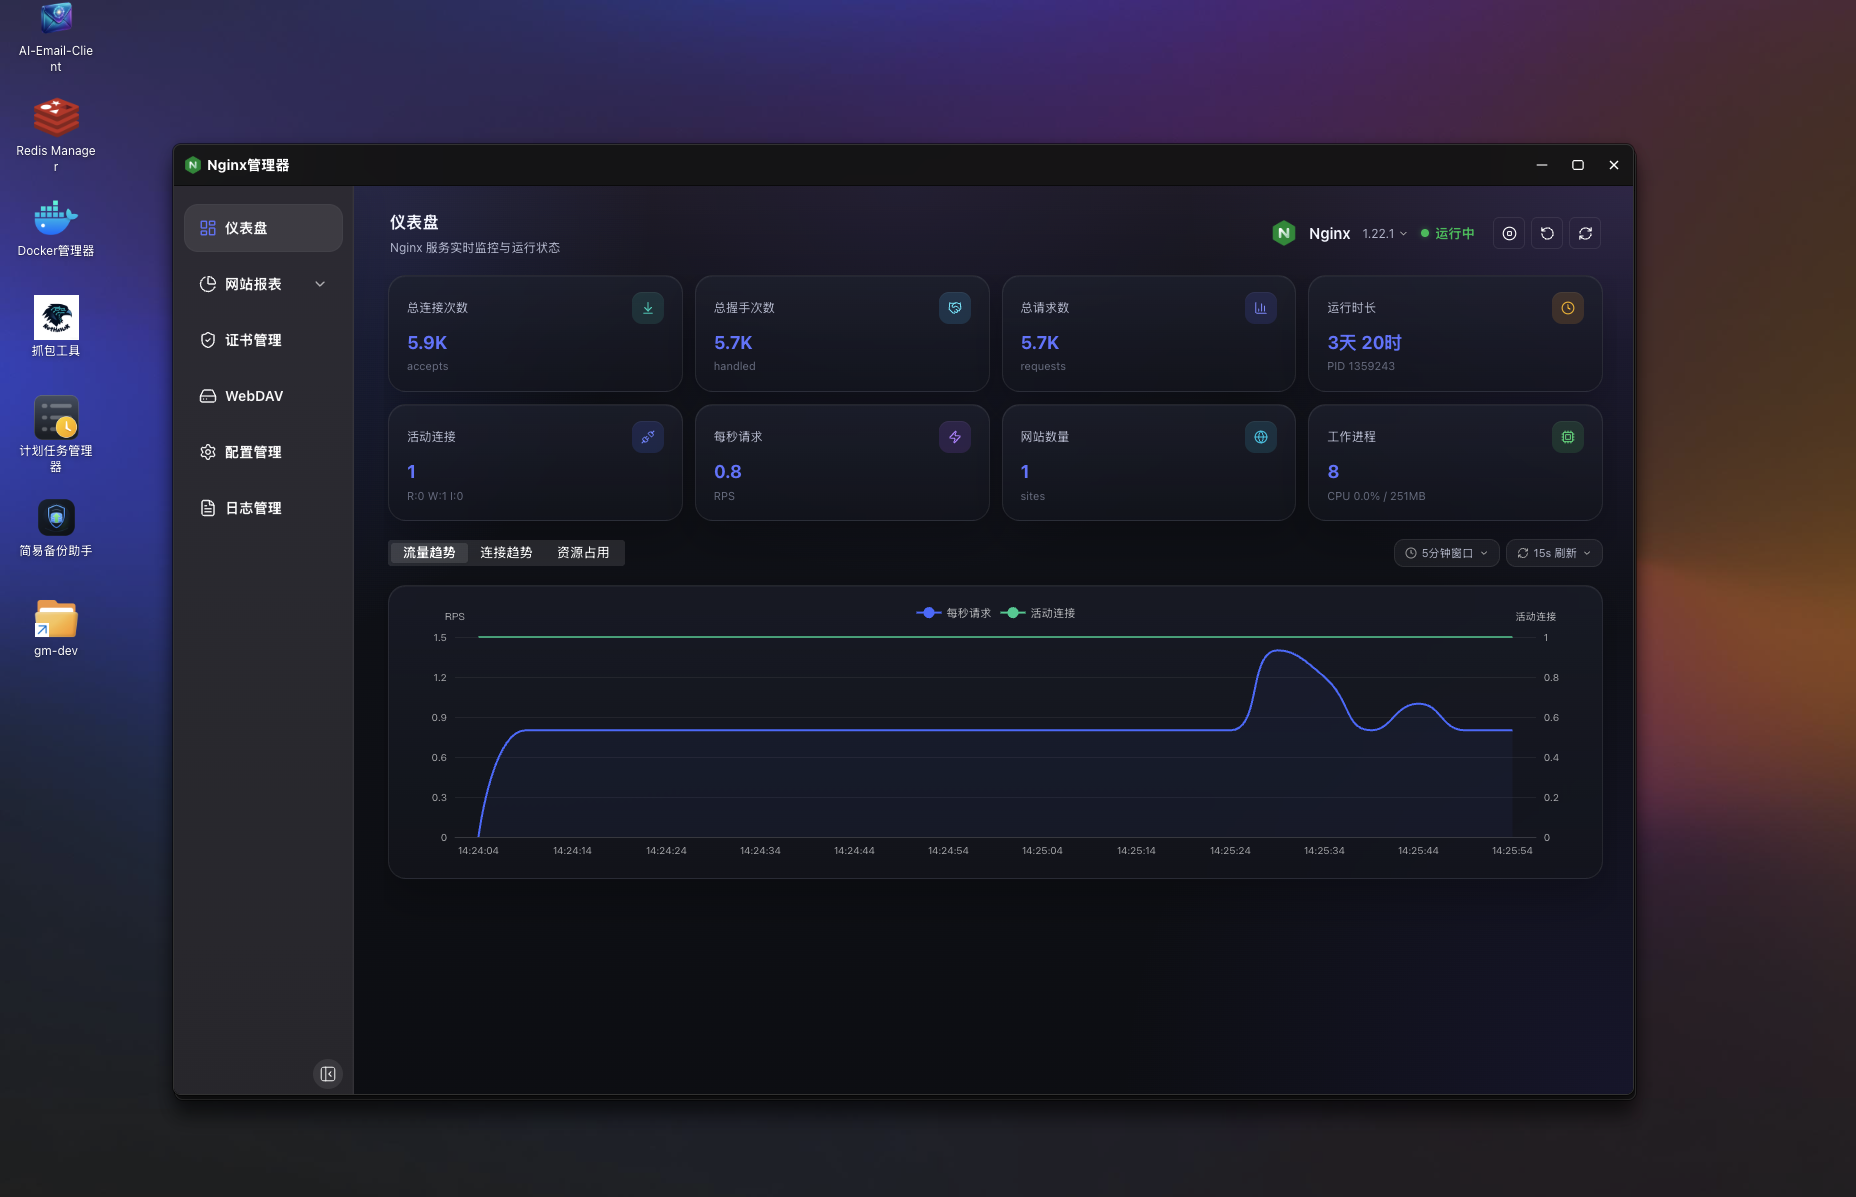The image size is (1856, 1197).
Task: Click the stop service circle icon
Action: pyautogui.click(x=1509, y=233)
